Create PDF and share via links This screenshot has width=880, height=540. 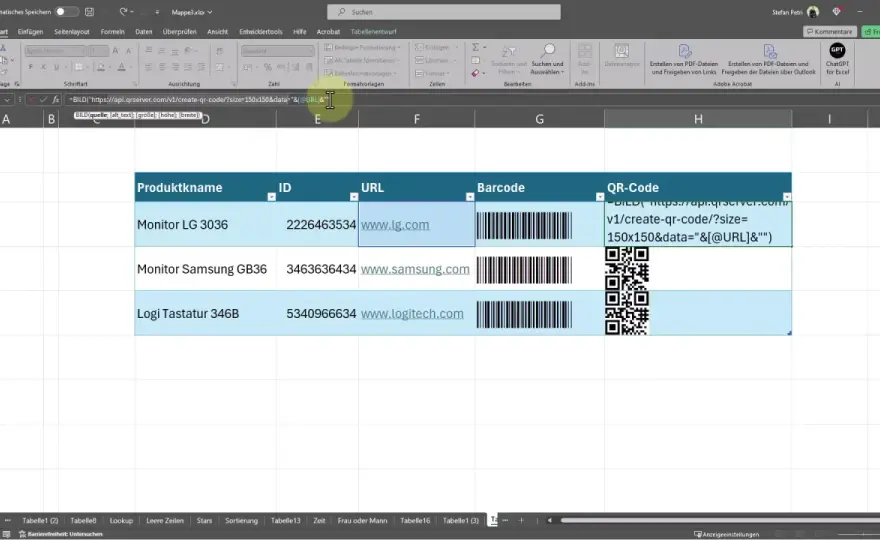click(x=684, y=60)
